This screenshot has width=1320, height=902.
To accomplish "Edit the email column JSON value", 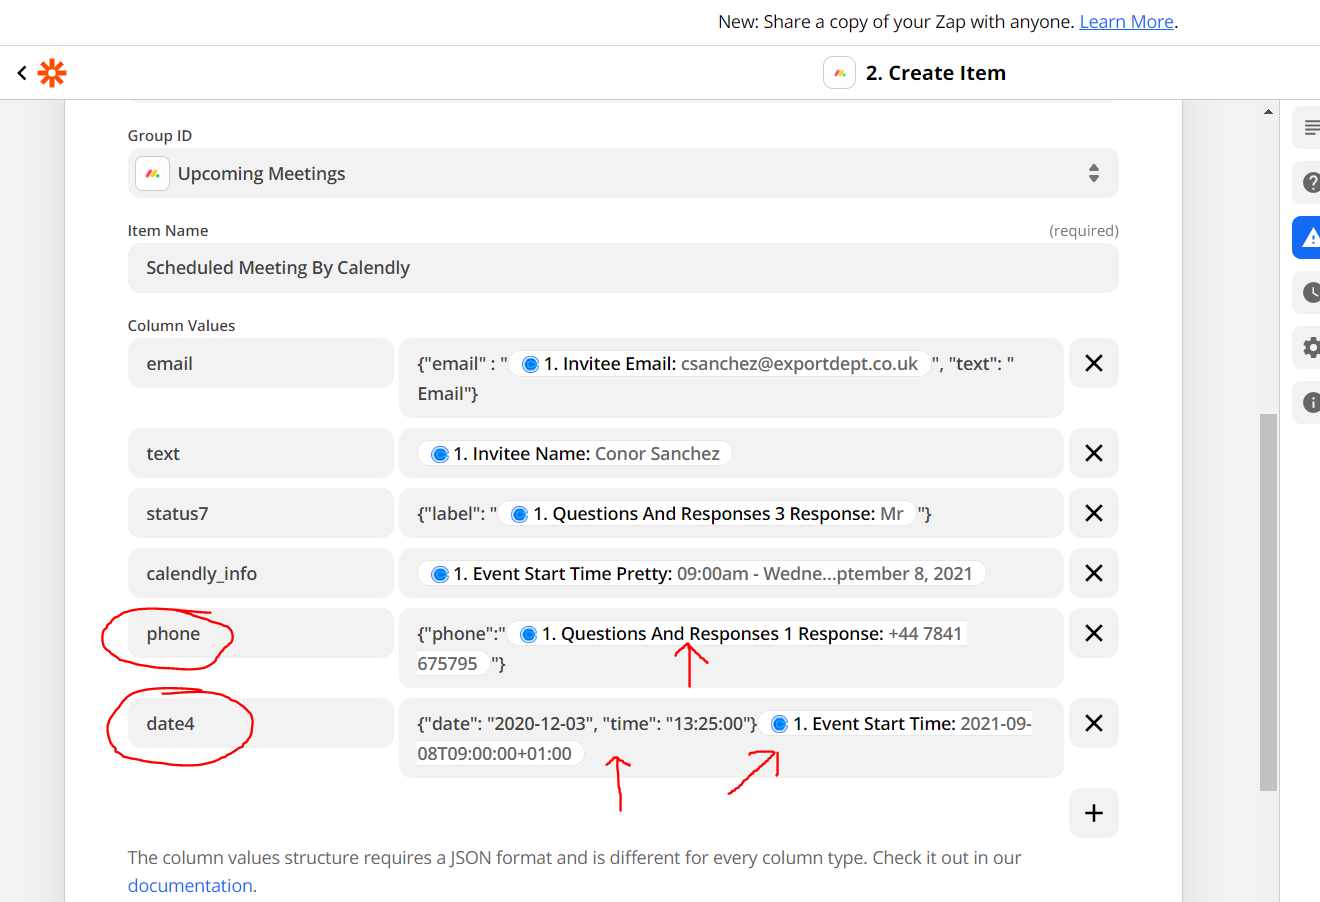I will coord(731,378).
